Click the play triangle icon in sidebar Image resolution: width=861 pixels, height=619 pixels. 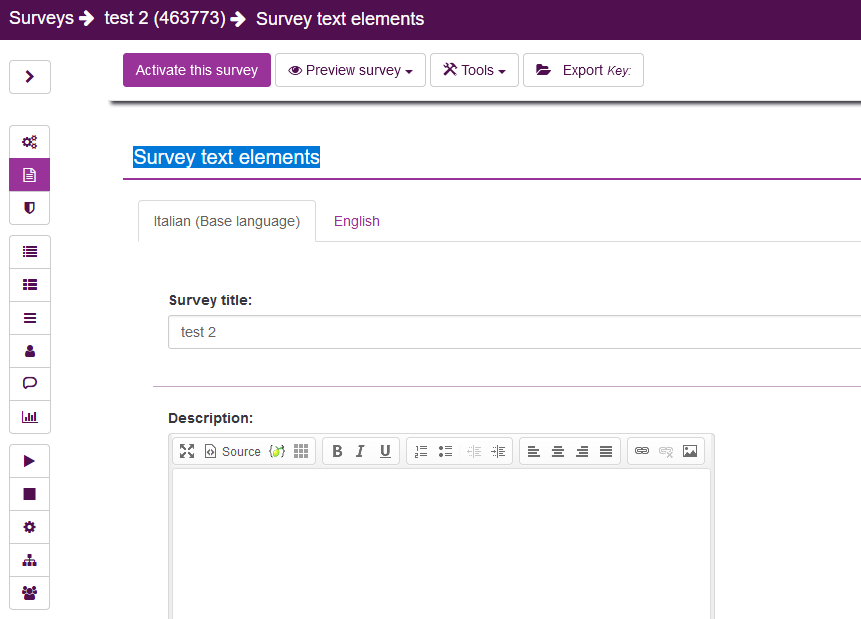point(29,461)
